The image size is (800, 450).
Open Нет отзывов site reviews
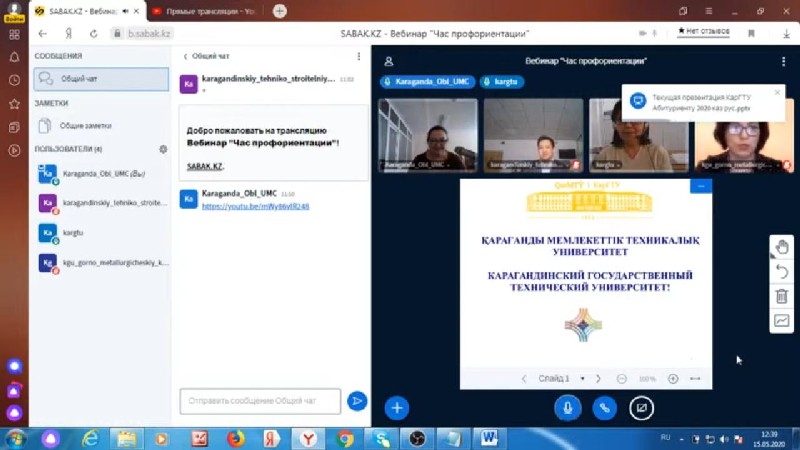[x=704, y=32]
